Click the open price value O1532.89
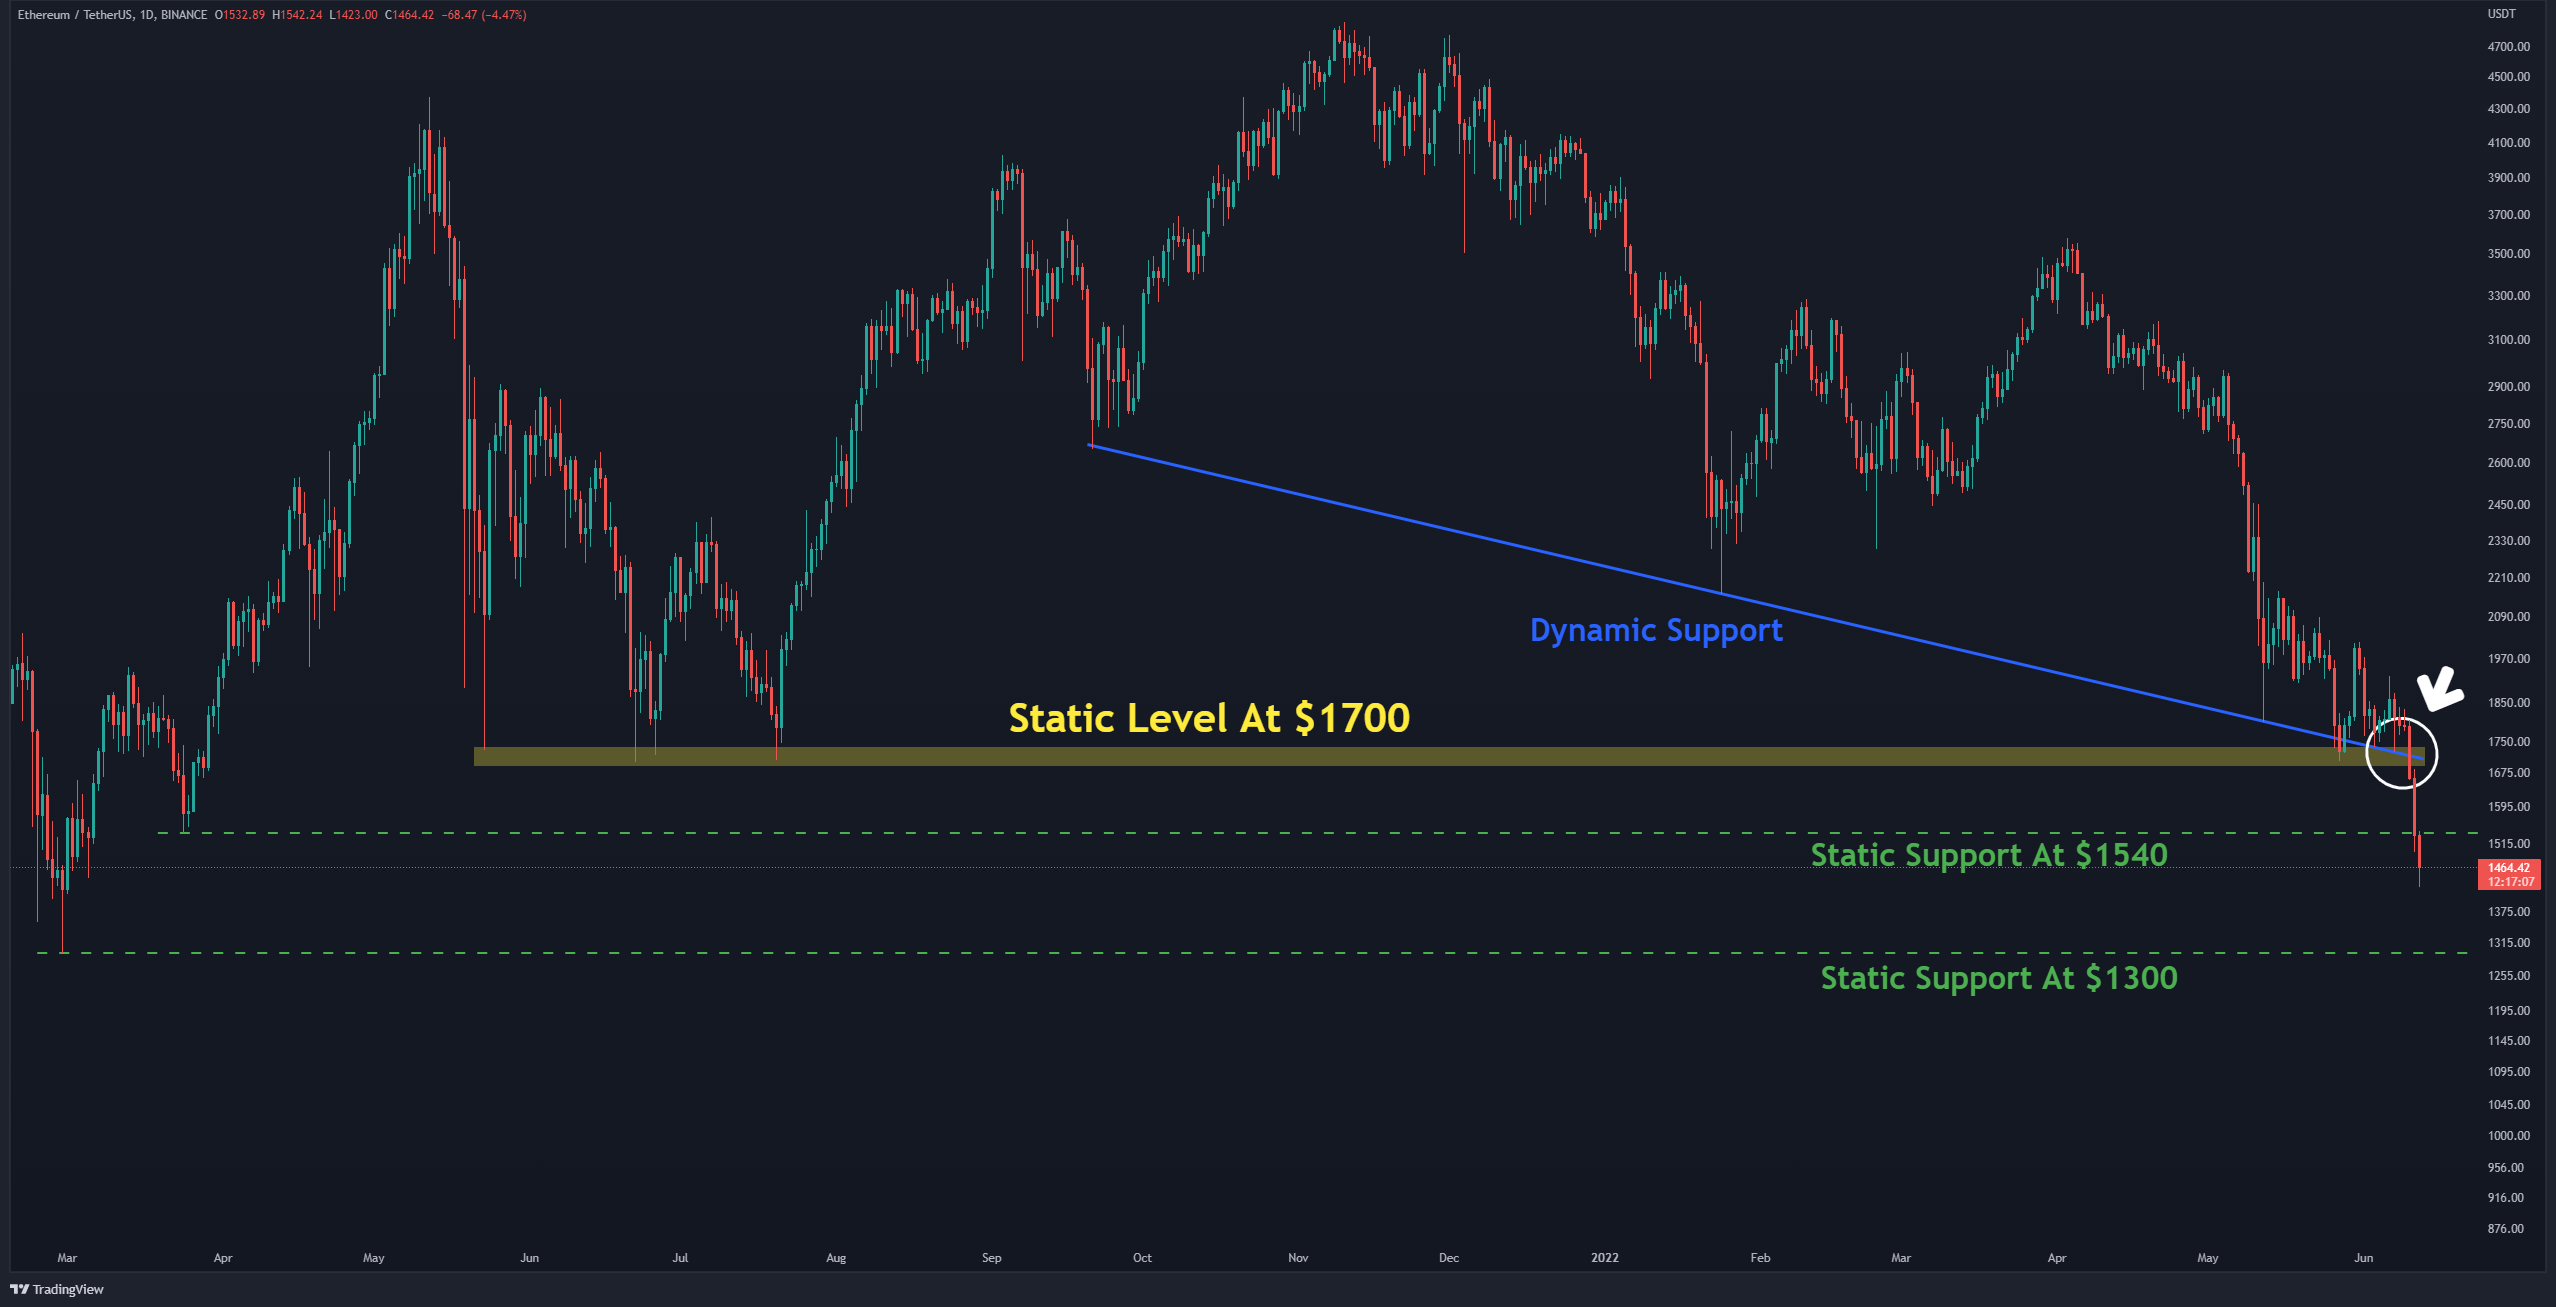Screen dimensions: 2556x1307 [x=240, y=15]
